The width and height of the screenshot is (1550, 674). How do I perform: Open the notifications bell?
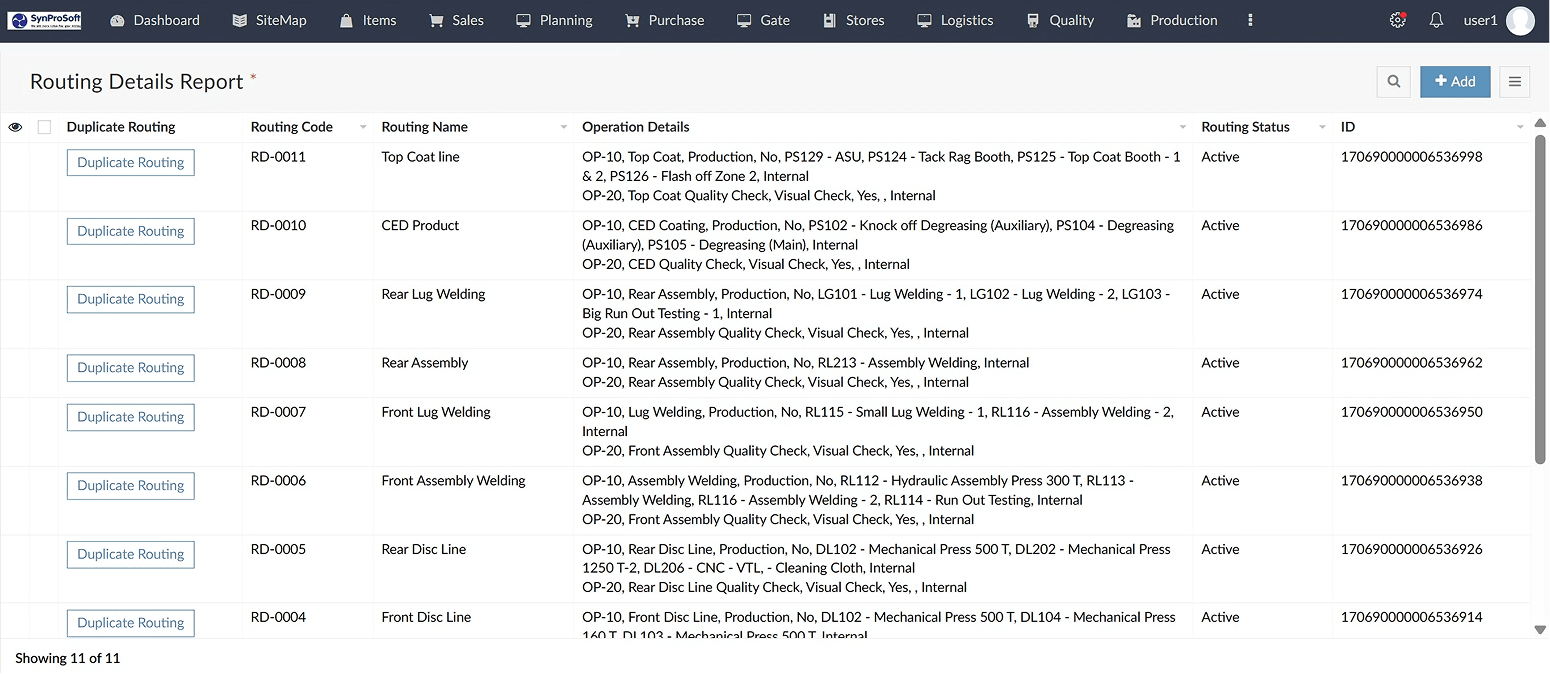coord(1436,19)
